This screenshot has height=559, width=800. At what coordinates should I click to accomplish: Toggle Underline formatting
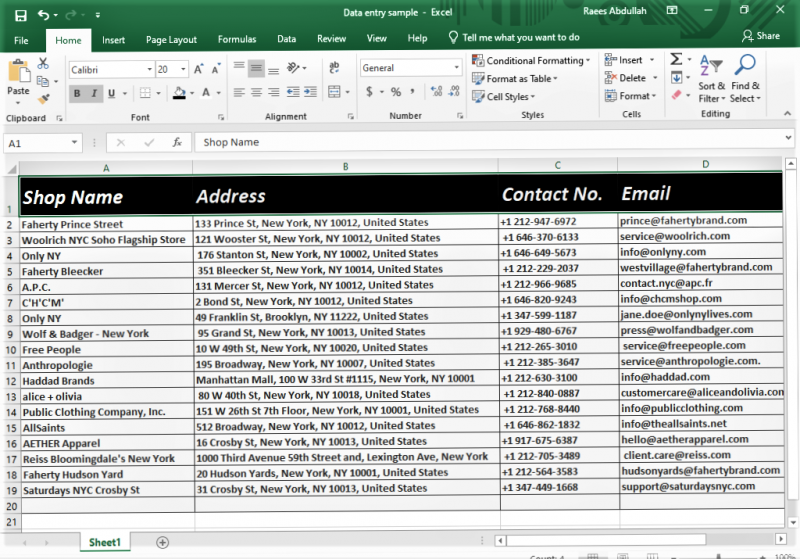[111, 93]
